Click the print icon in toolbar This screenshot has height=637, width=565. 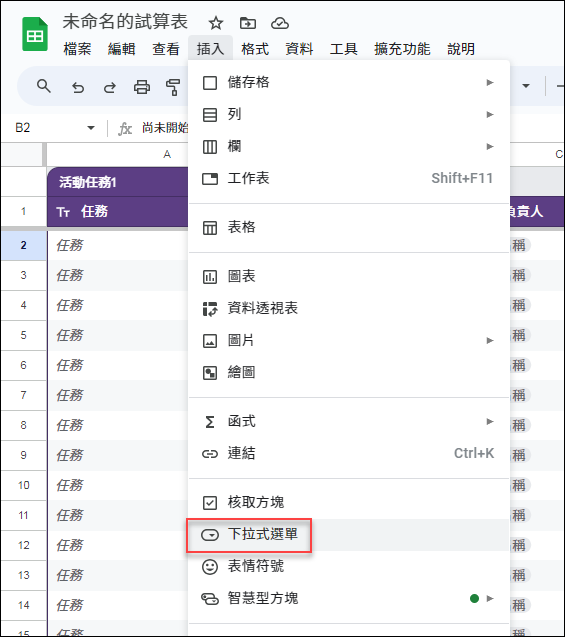(x=141, y=87)
